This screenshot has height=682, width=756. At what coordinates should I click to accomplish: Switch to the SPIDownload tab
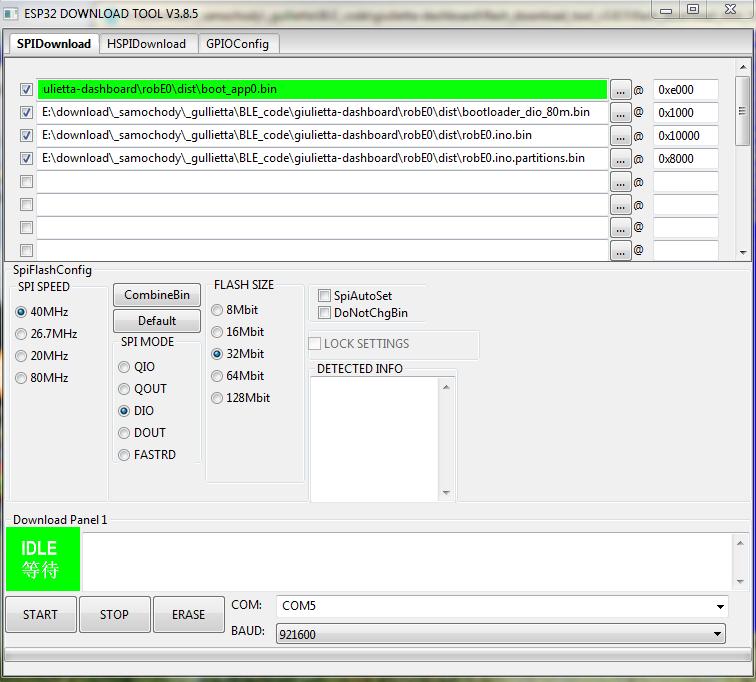click(x=54, y=44)
